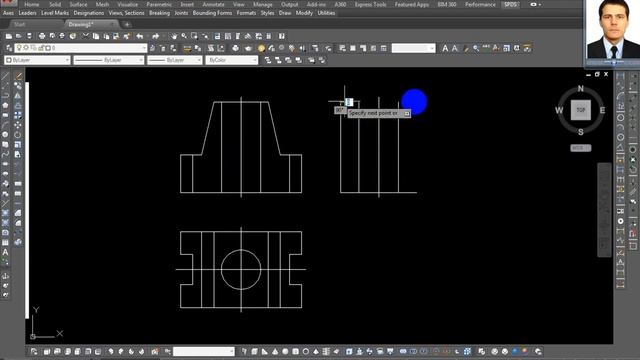Click the circle in the plan view drawing
This screenshot has width=640, height=360.
[x=241, y=269]
